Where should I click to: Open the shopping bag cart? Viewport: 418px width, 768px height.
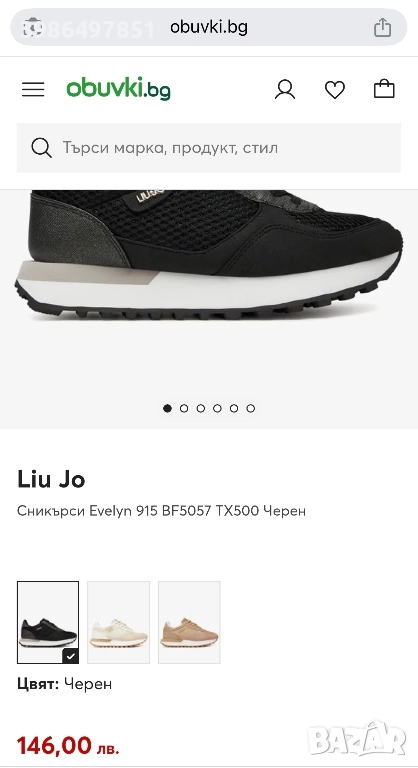(384, 89)
